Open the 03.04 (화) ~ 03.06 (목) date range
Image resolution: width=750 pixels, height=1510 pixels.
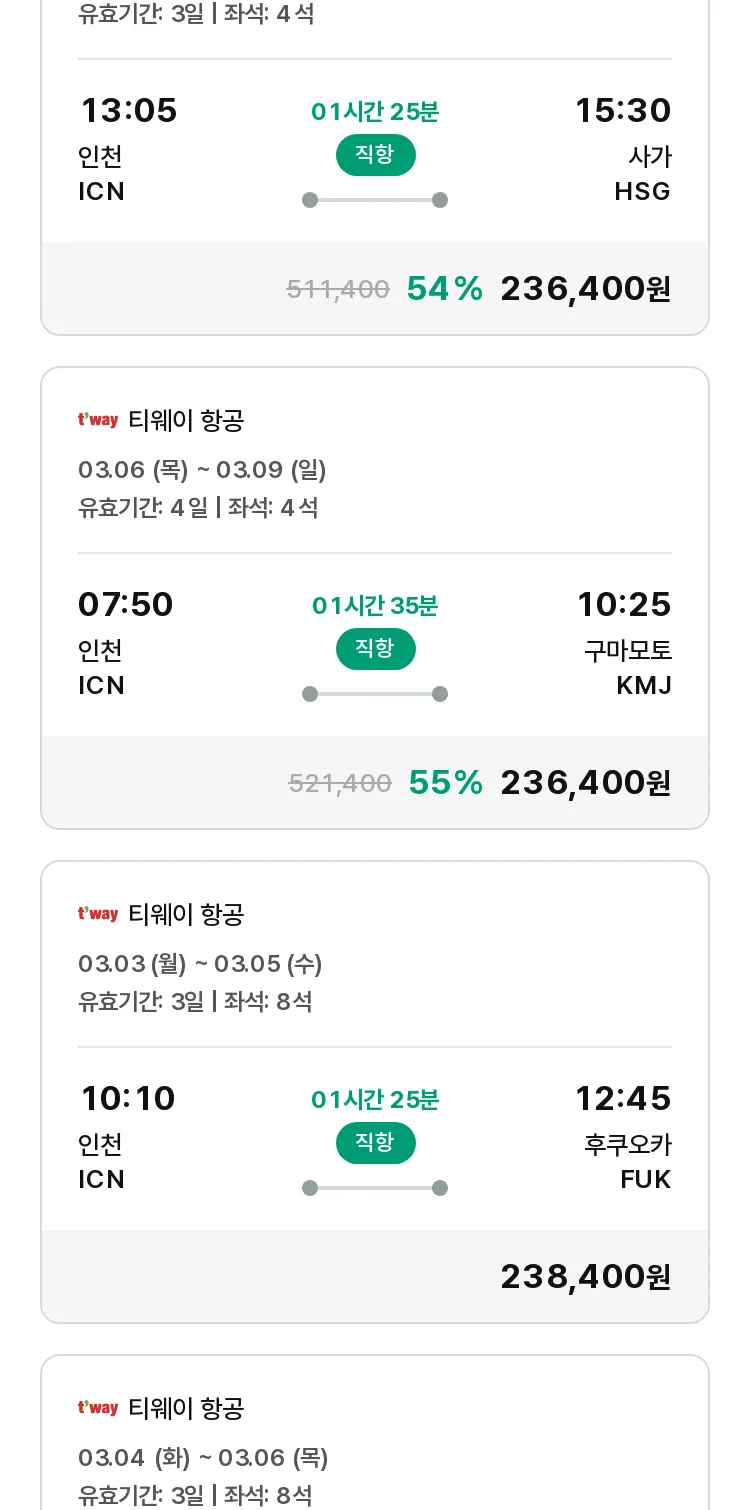coord(203,1458)
